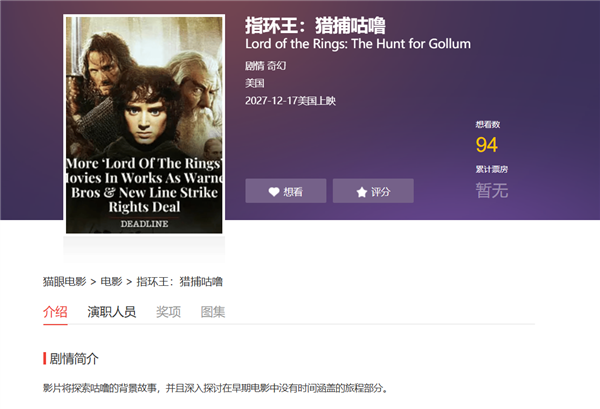Click the 美国 country label
Image resolution: width=600 pixels, height=409 pixels.
pos(255,83)
